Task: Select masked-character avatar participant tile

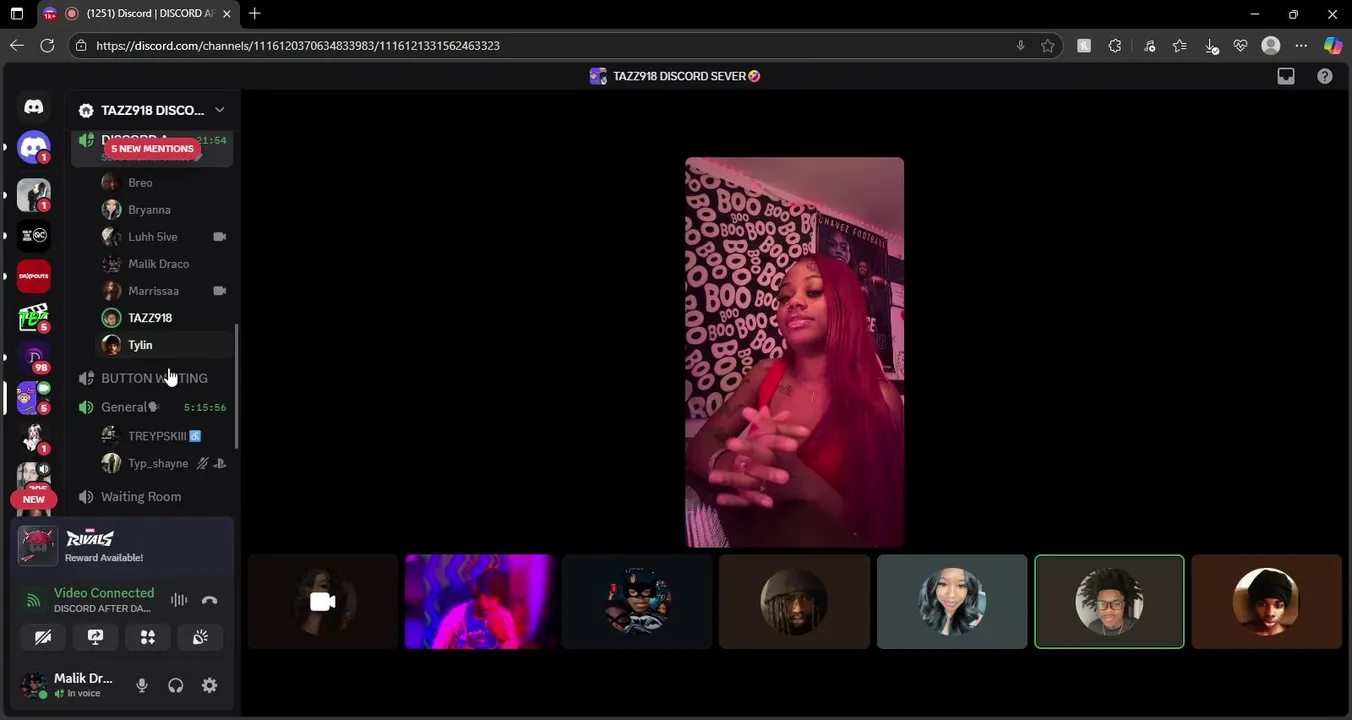Action: tap(637, 601)
